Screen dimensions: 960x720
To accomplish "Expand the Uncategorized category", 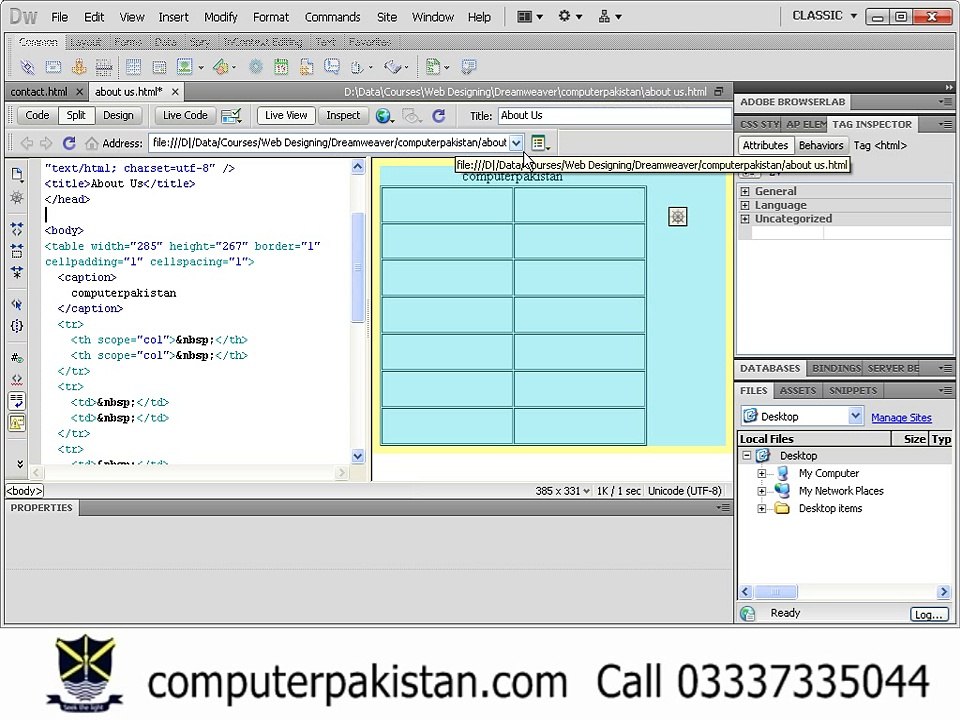I will coord(745,219).
